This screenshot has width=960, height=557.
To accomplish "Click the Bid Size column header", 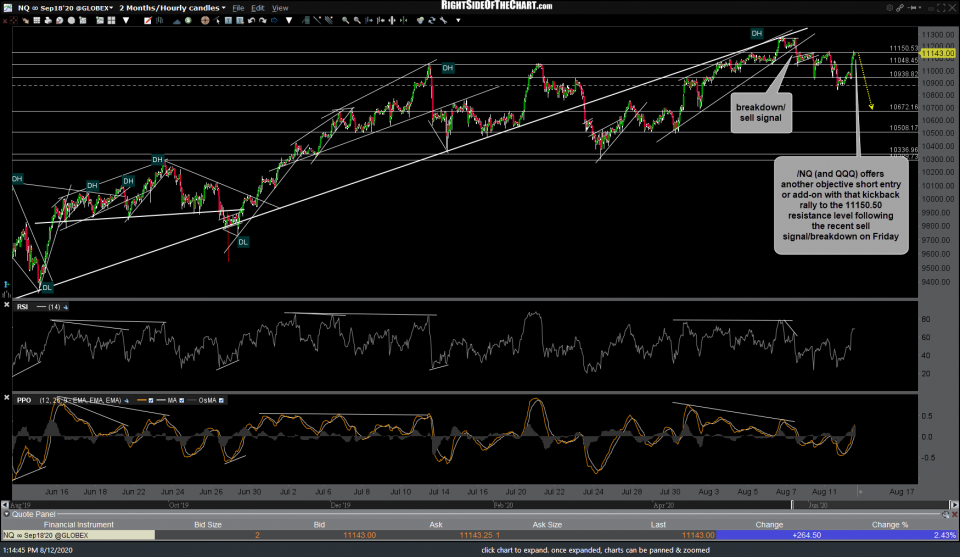I will 208,525.
